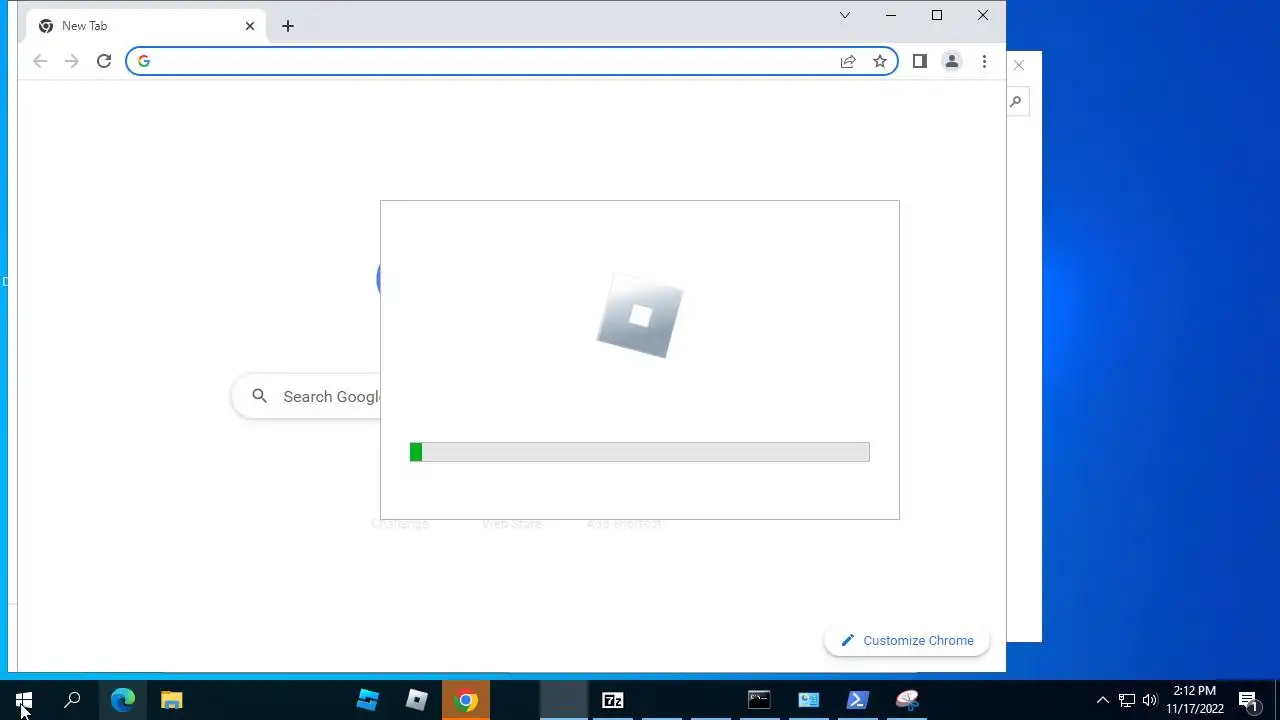This screenshot has width=1280, height=720.
Task: Open Roblox Player taskbar icon
Action: [417, 700]
